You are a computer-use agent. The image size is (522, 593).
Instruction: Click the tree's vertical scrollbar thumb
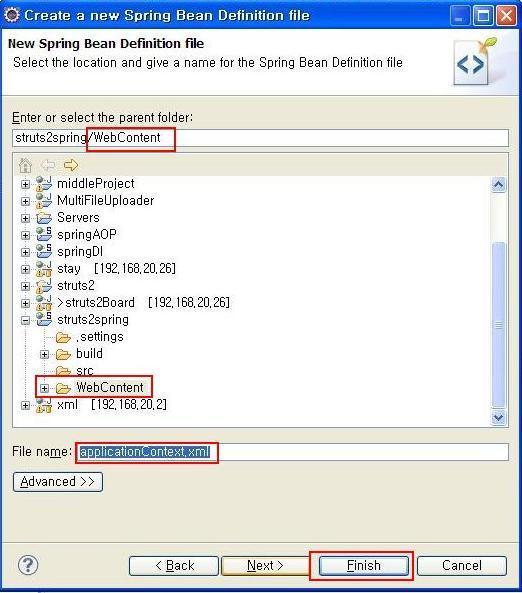pos(498,325)
